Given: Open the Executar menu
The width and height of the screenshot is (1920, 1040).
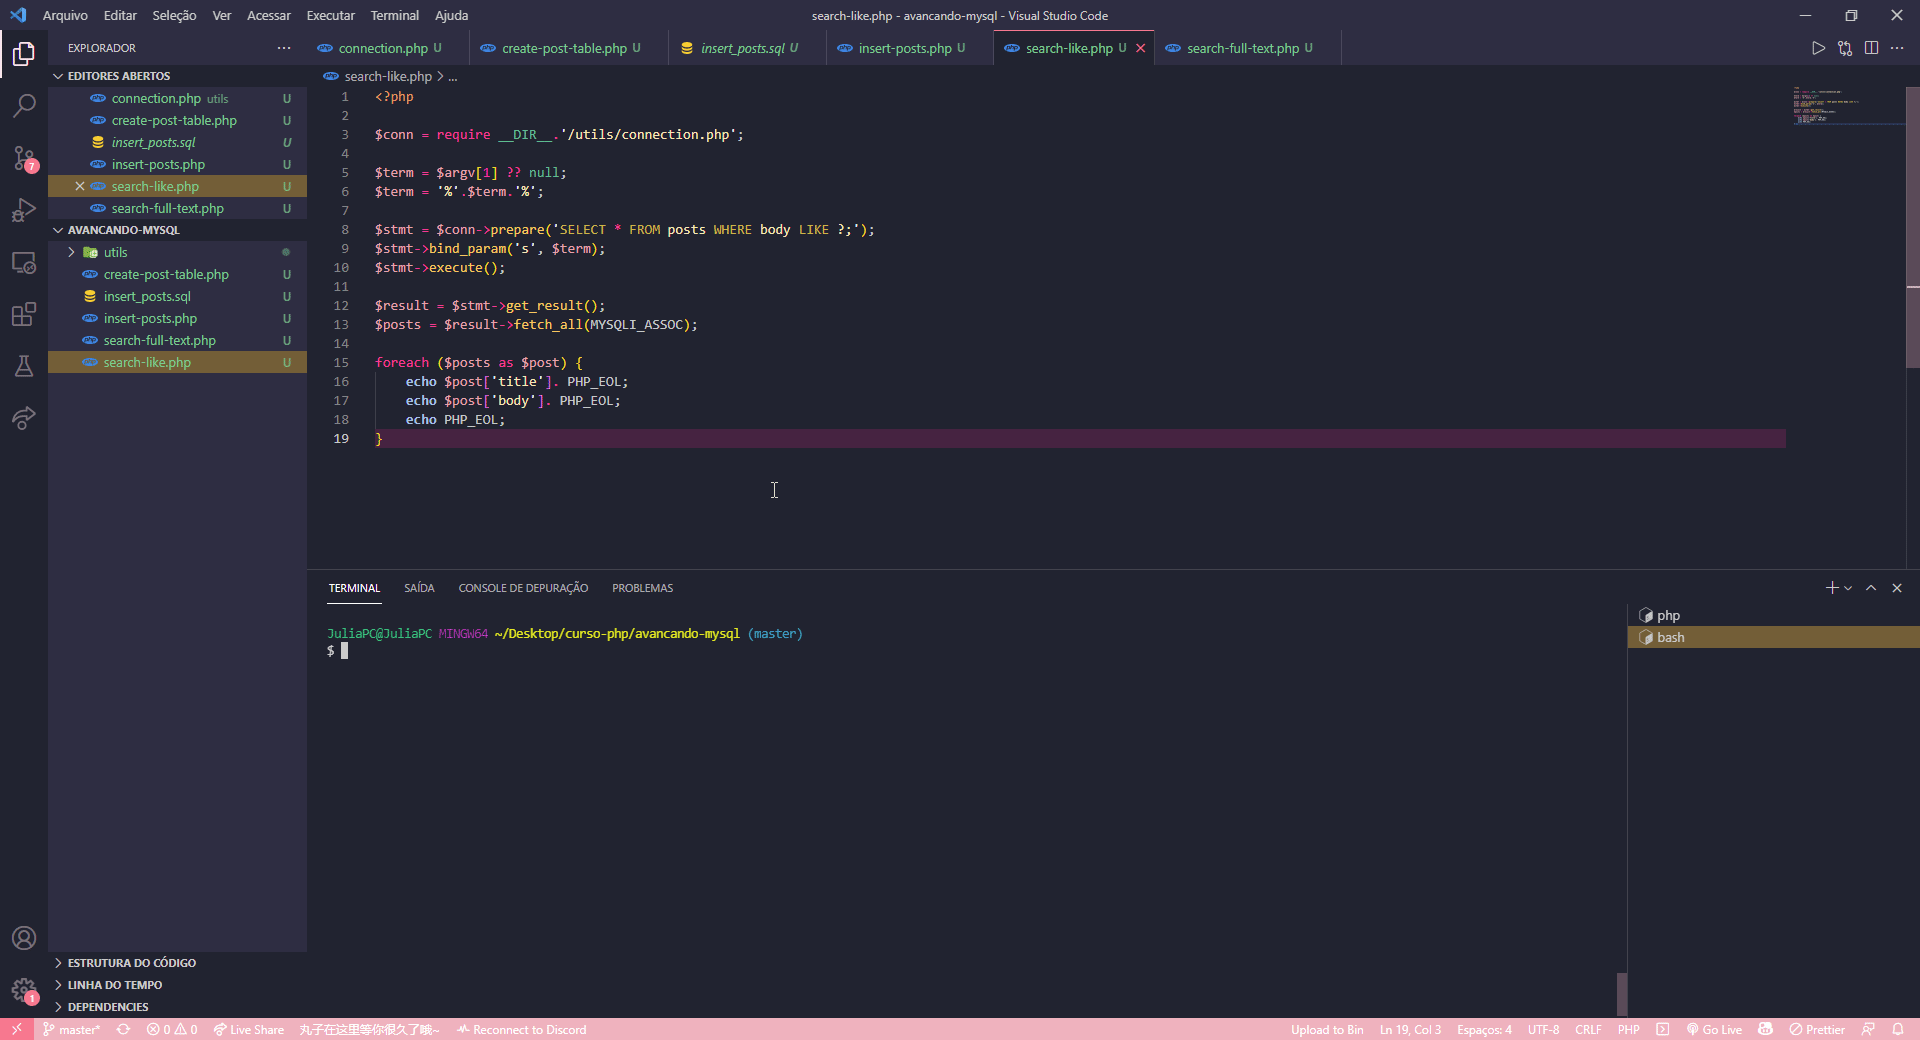Looking at the screenshot, I should click(330, 15).
